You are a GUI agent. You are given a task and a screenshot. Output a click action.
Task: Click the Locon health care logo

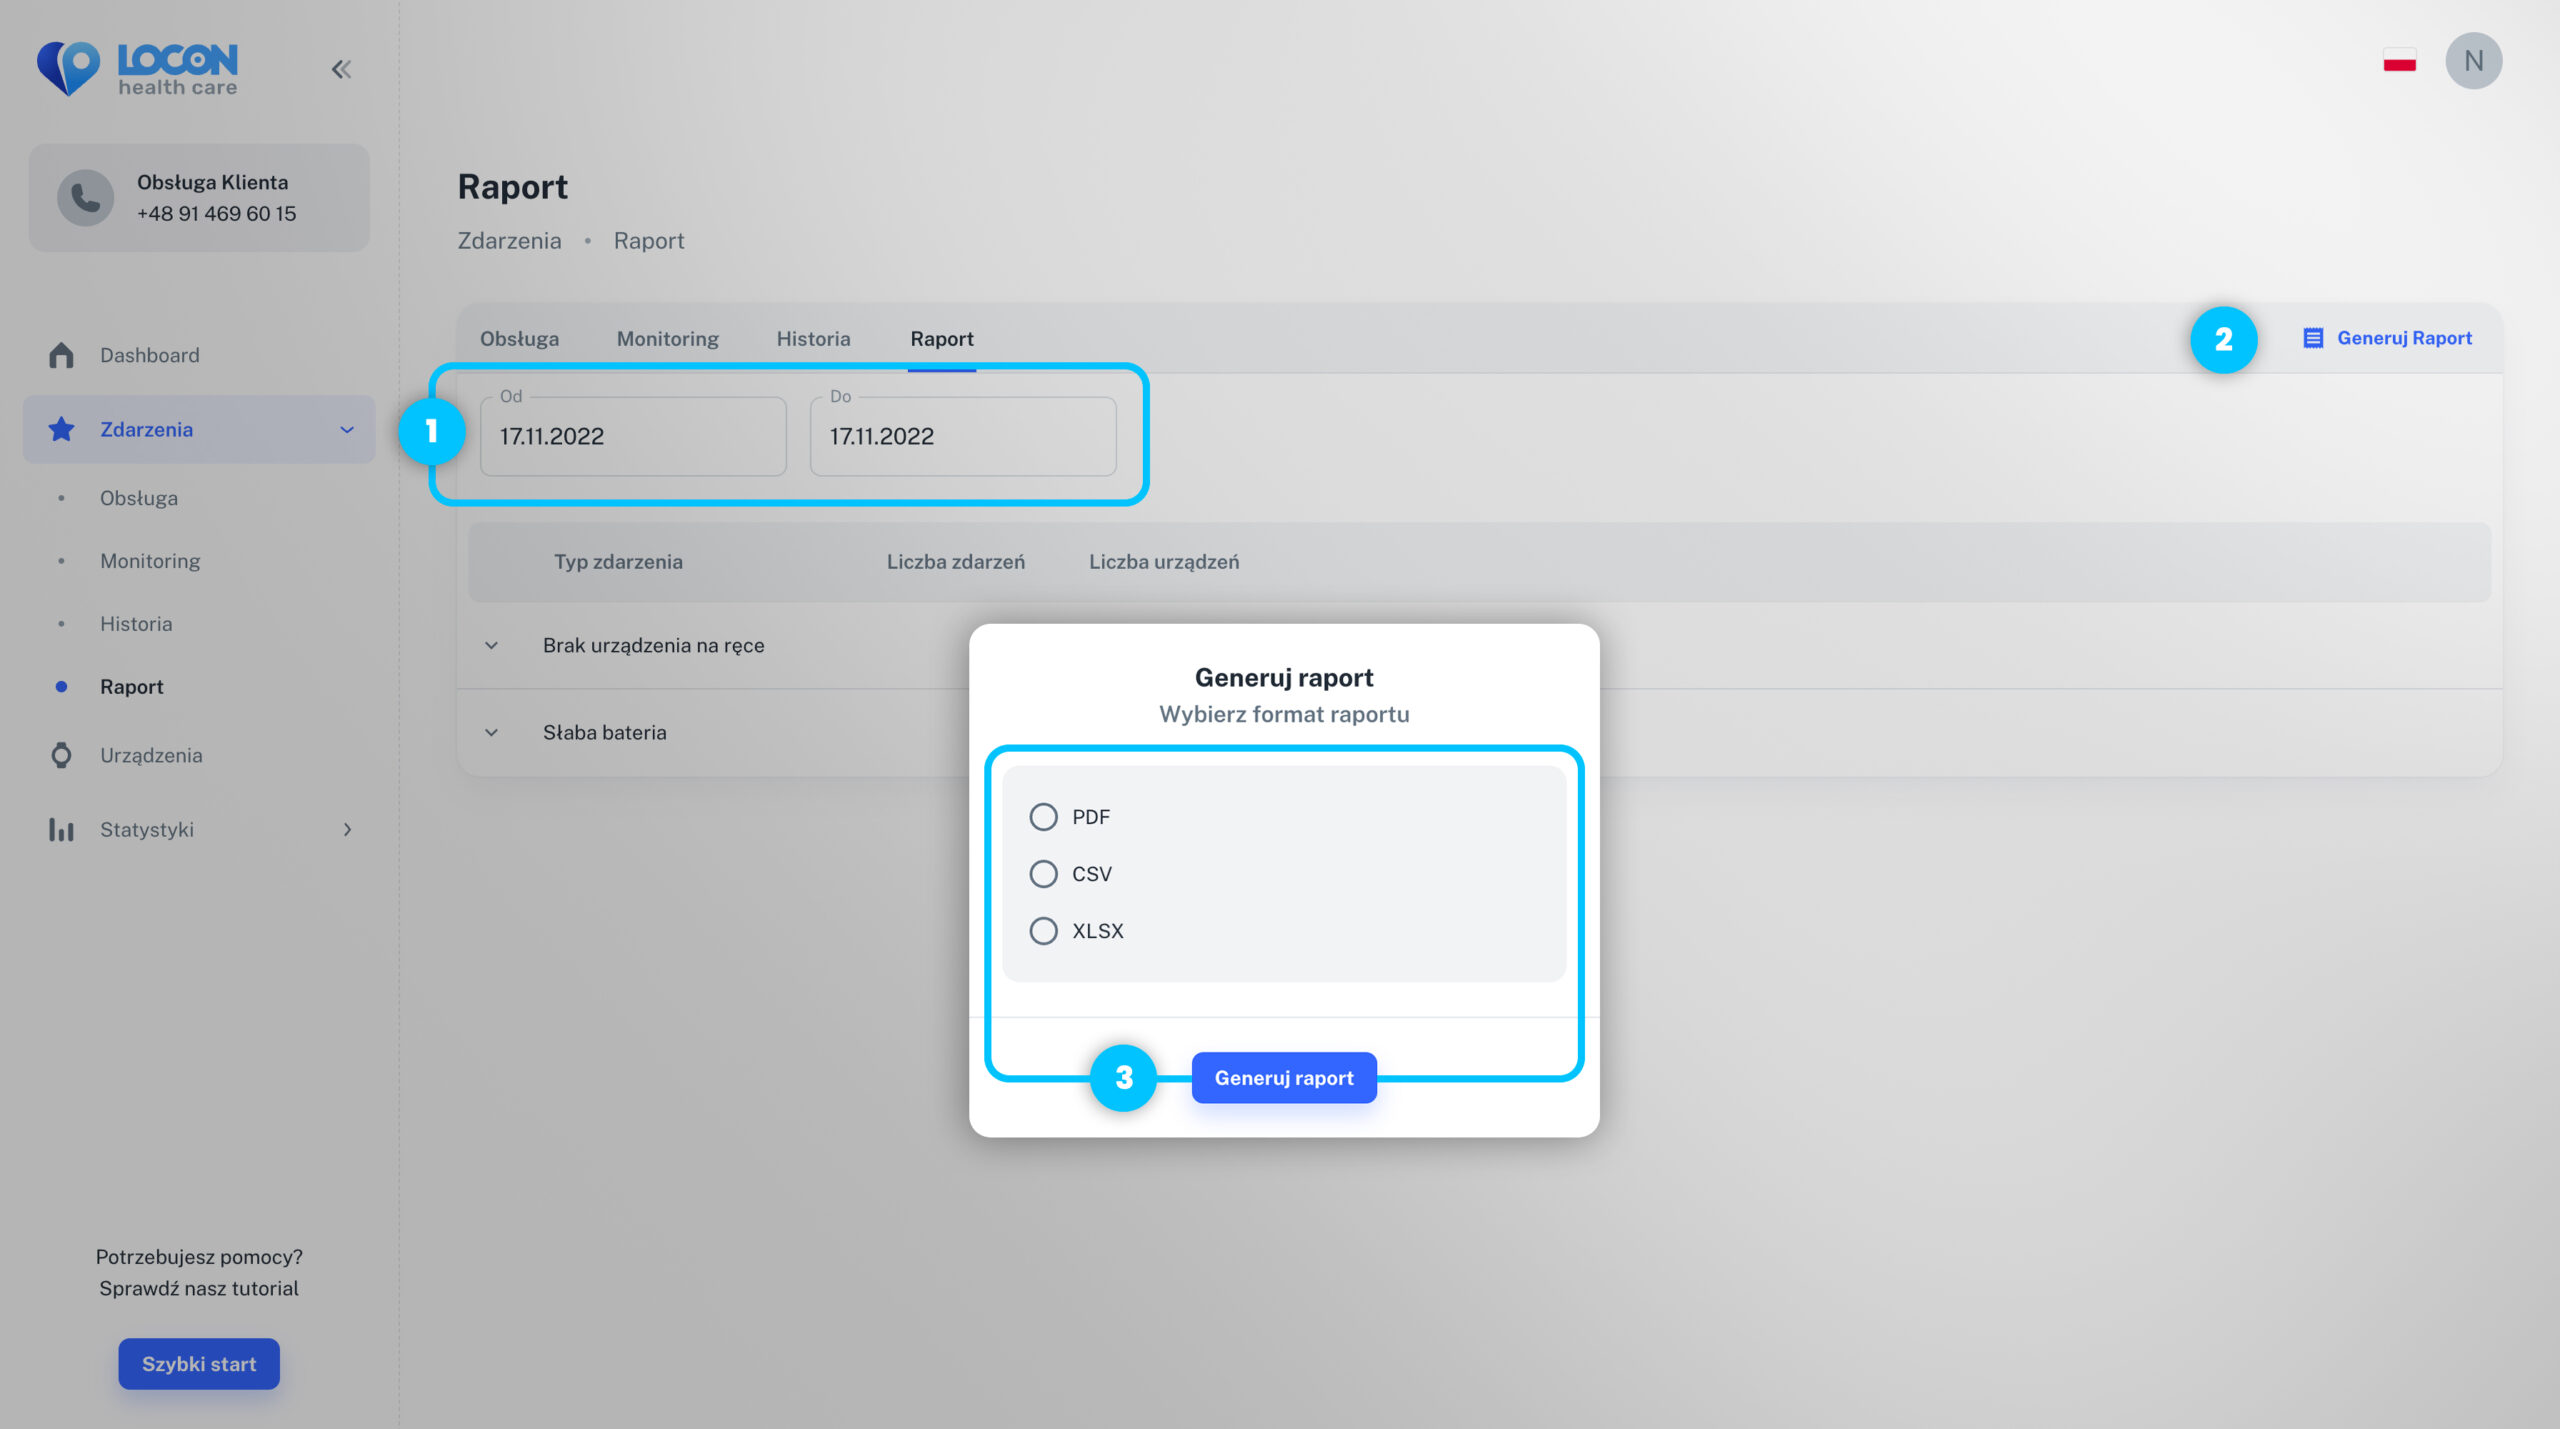click(137, 68)
